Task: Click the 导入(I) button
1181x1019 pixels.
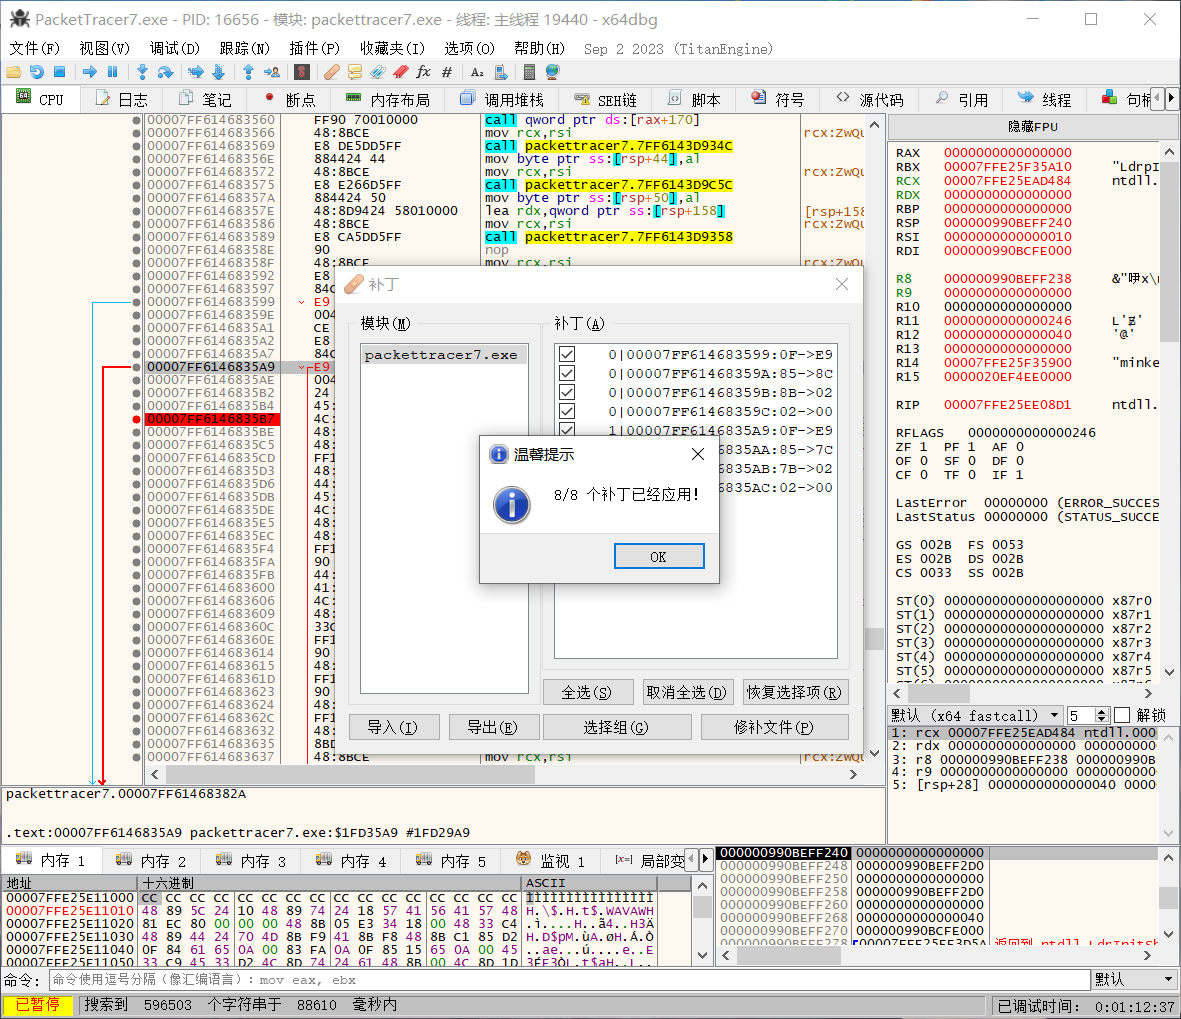Action: coord(392,727)
